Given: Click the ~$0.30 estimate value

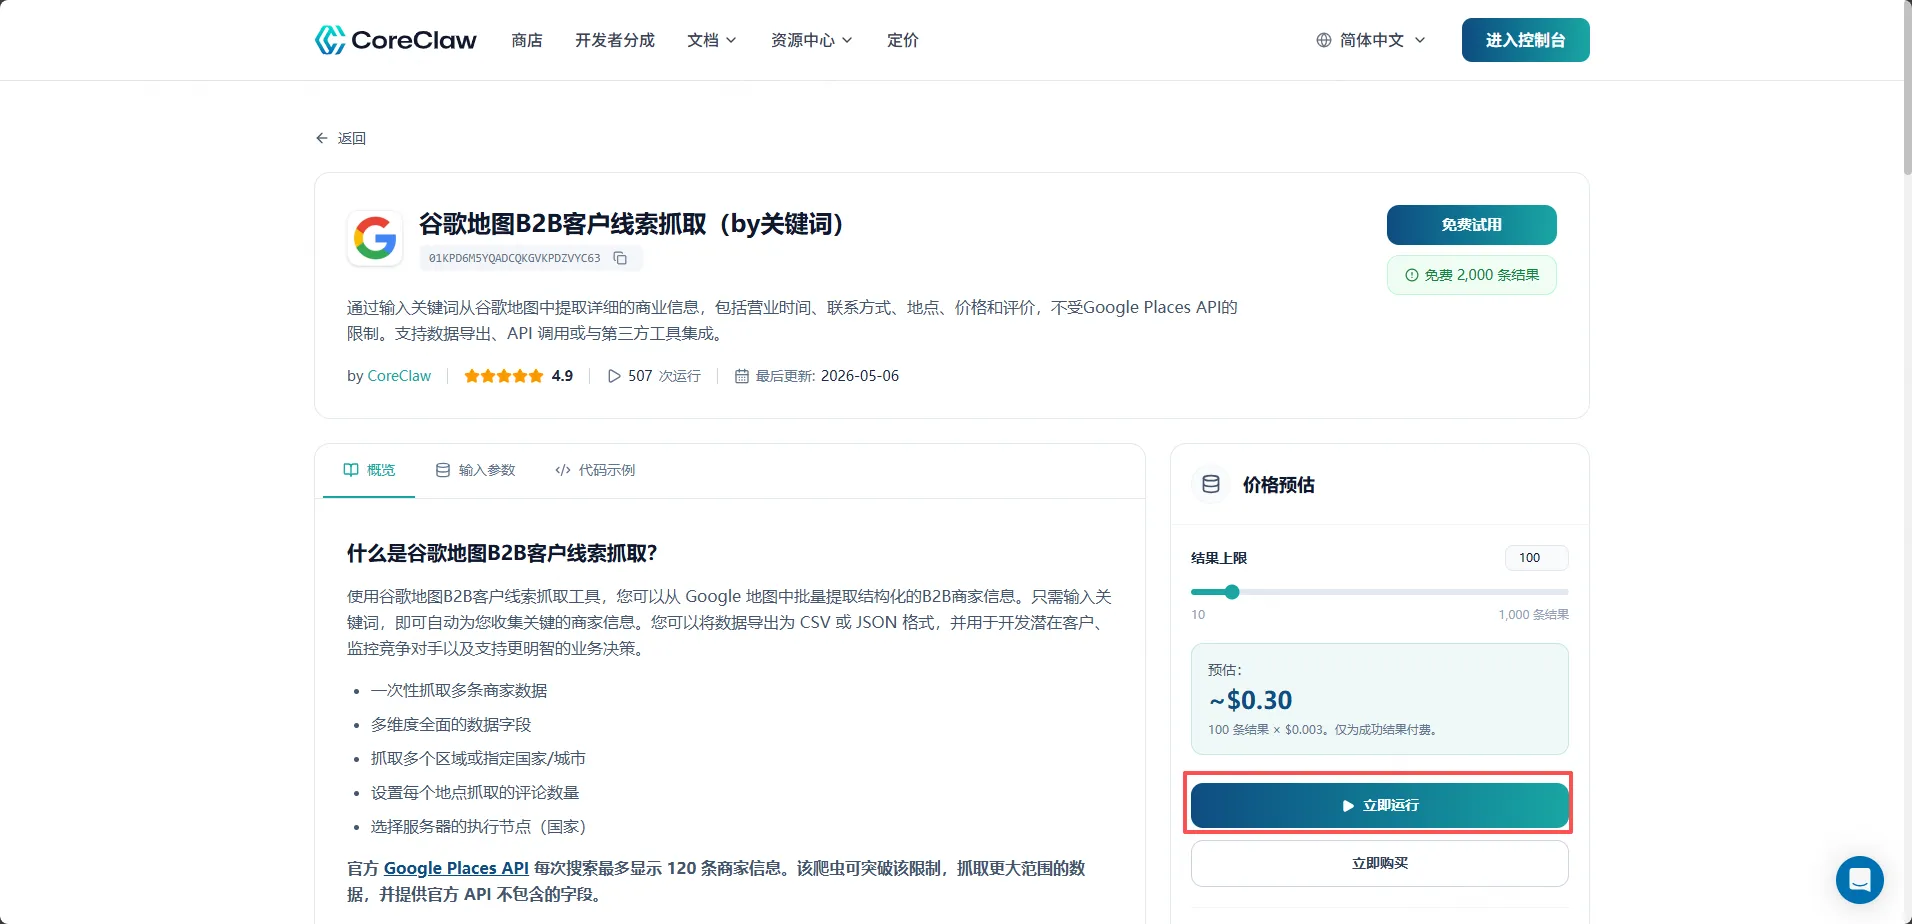Looking at the screenshot, I should (x=1250, y=700).
